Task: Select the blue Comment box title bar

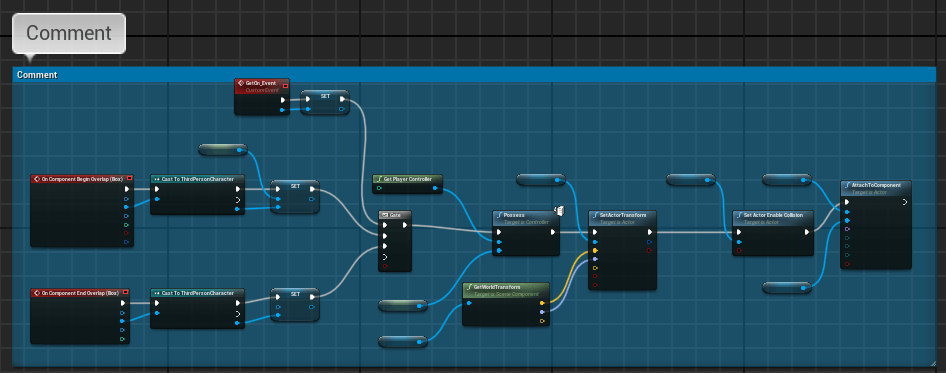Action: 473,75
